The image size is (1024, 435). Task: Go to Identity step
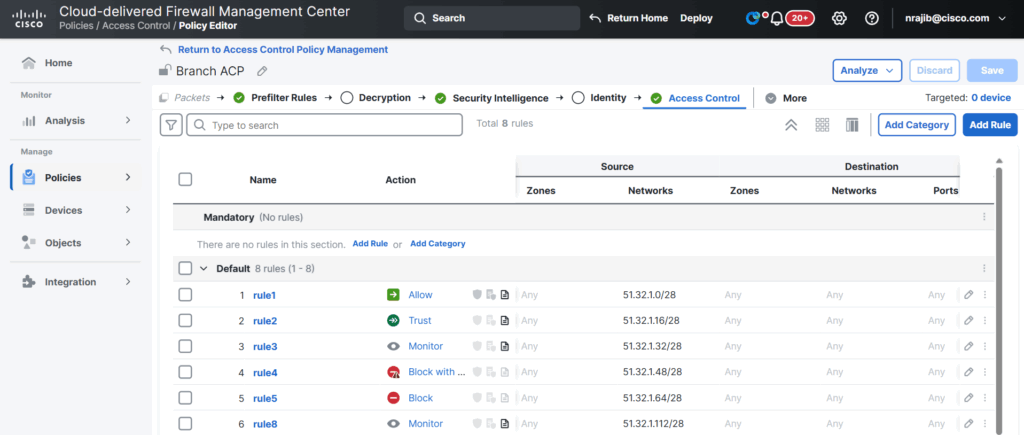tap(599, 98)
